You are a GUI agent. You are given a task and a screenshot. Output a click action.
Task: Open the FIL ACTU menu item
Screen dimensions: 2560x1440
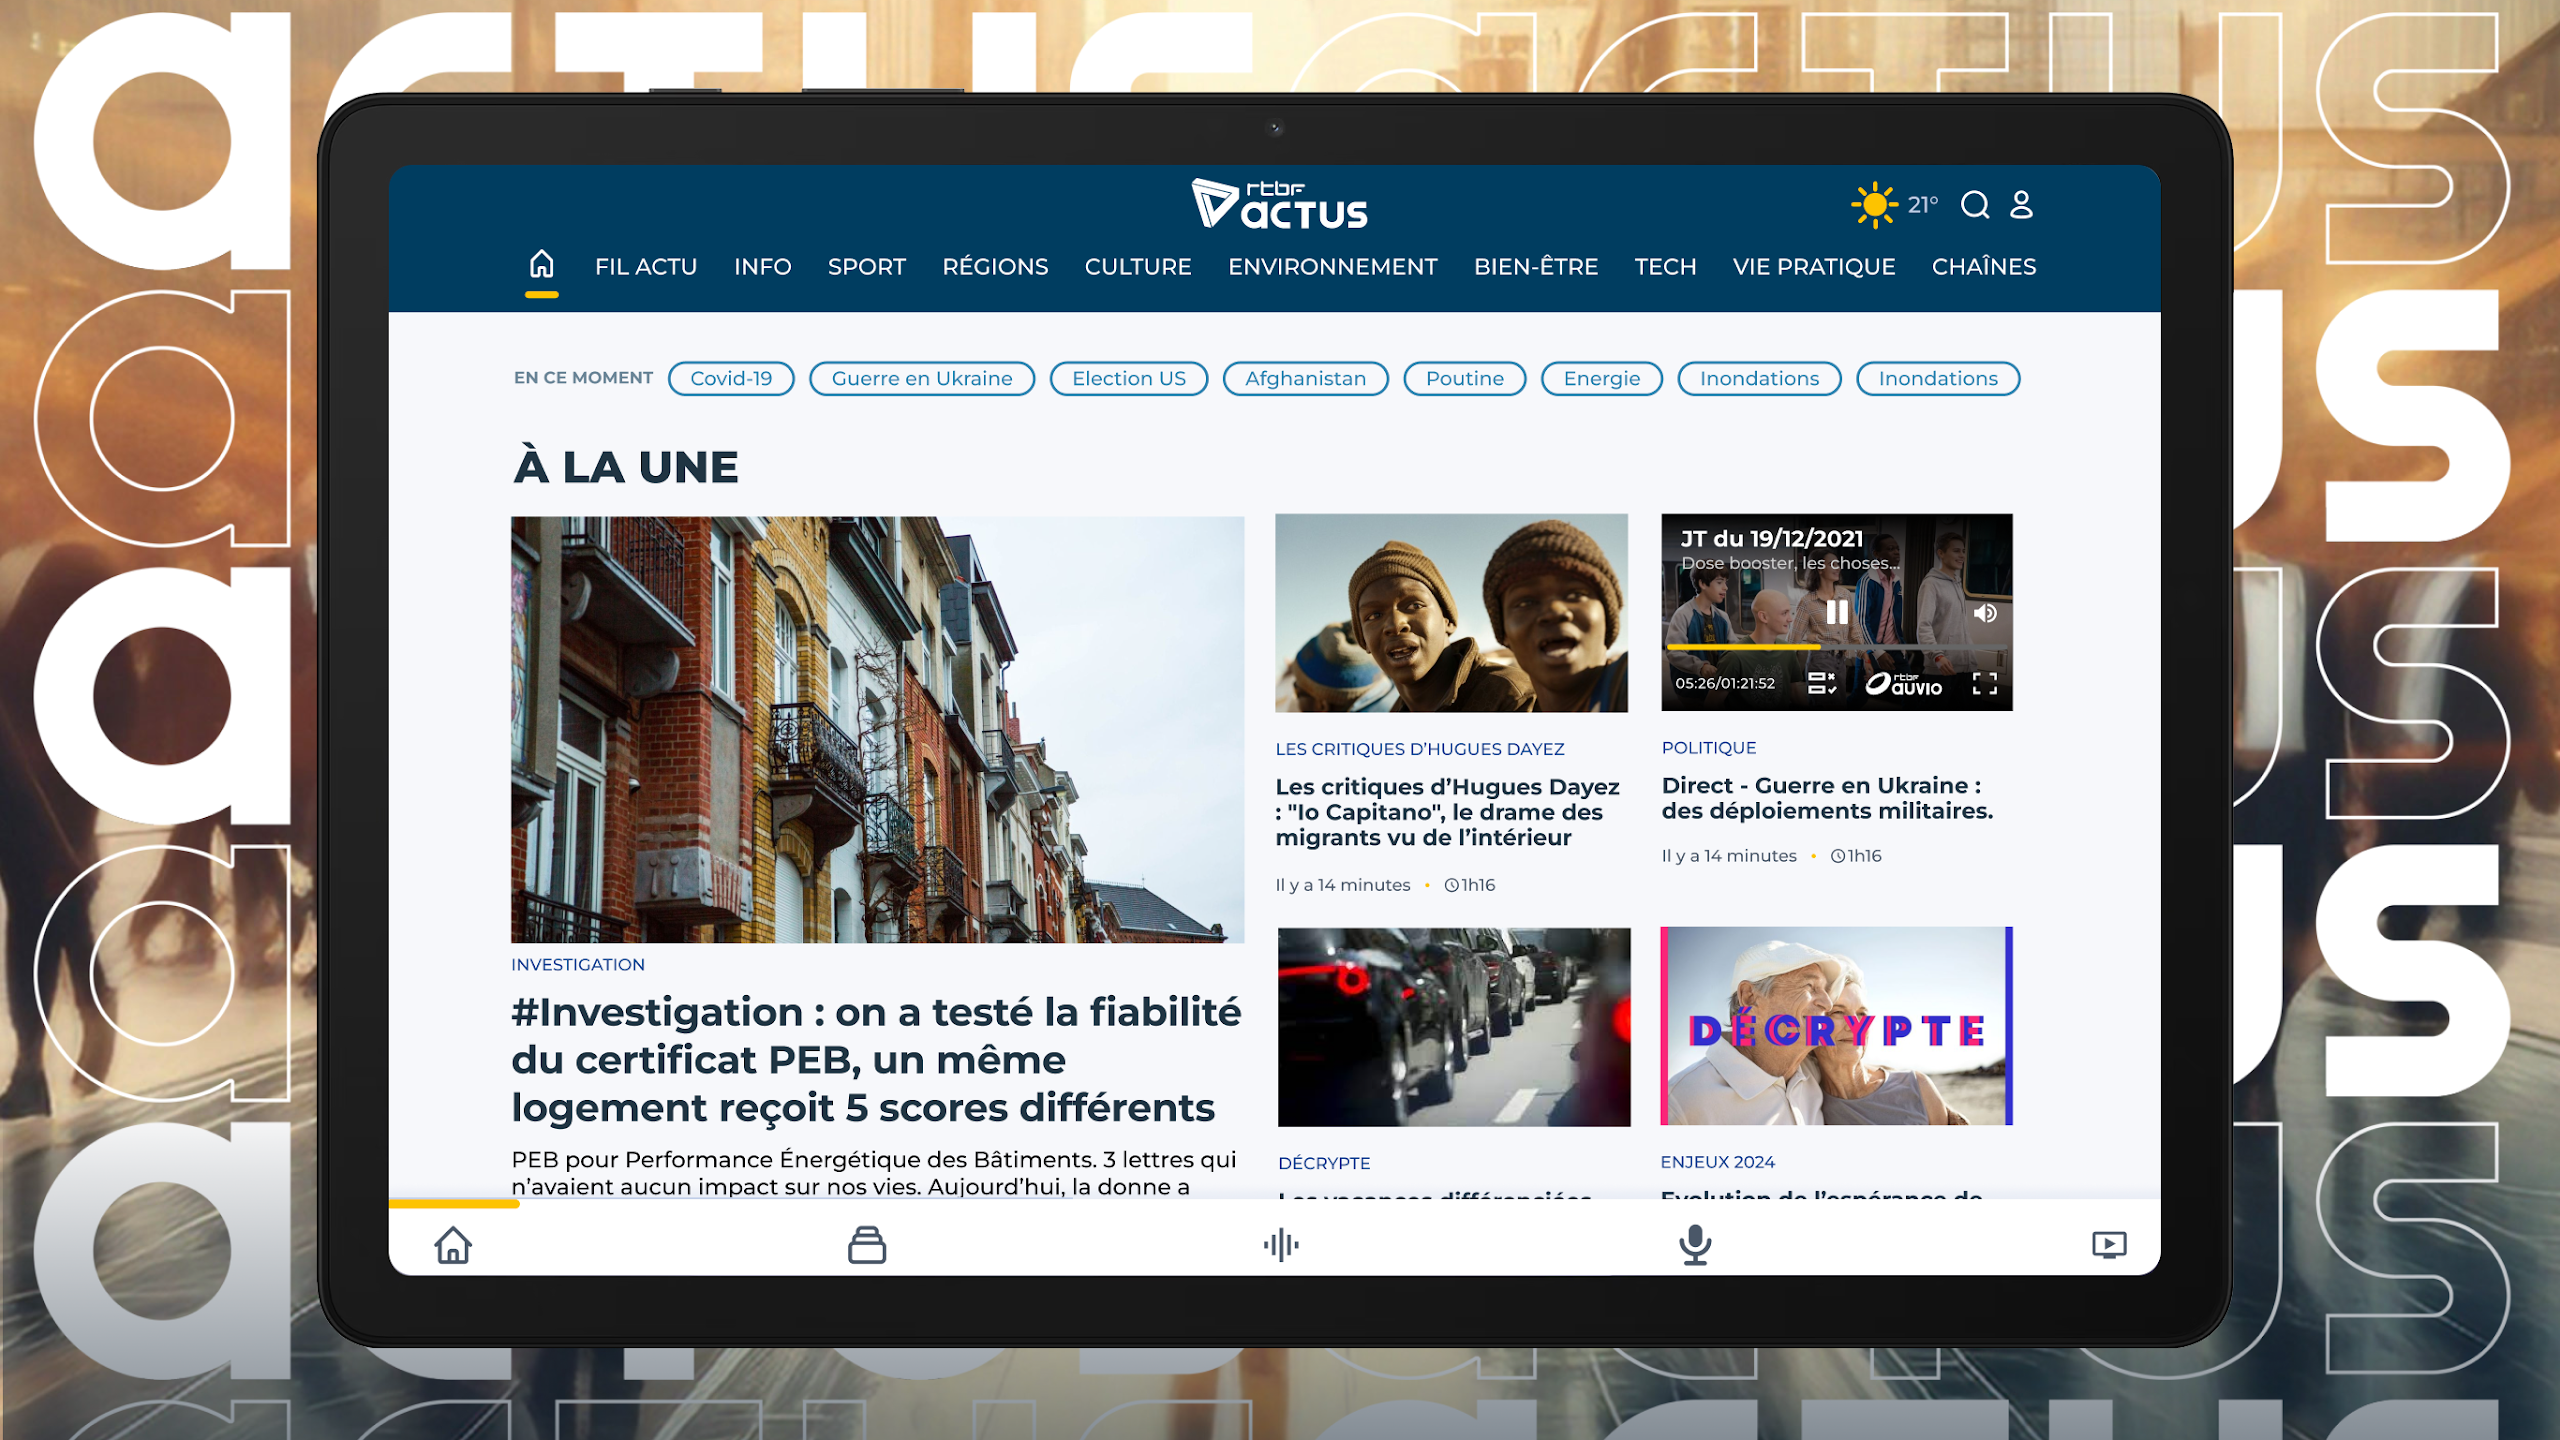[646, 267]
